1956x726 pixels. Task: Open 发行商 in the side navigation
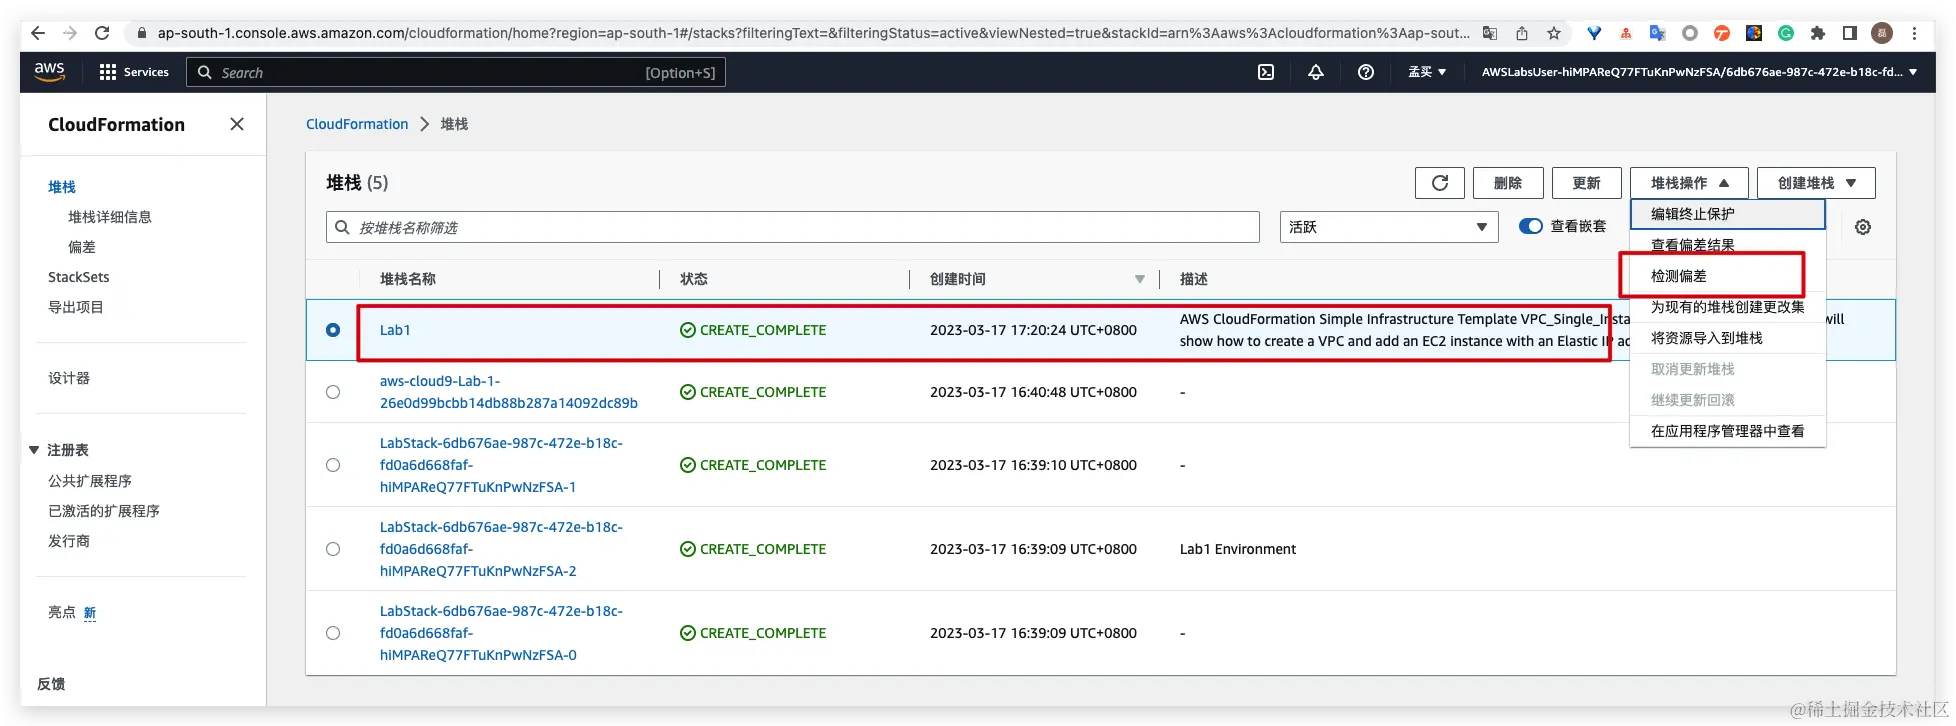(69, 541)
